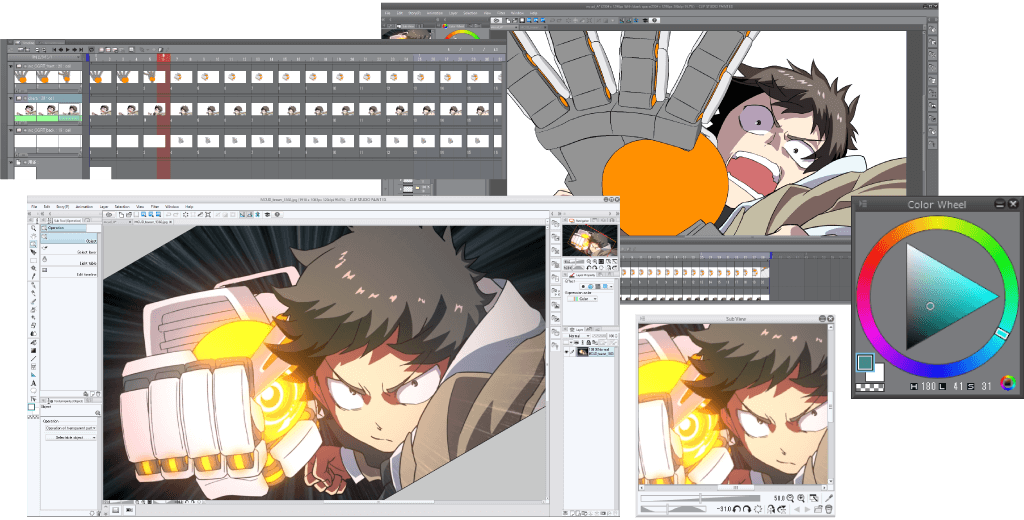Click the main teal color swatch in Color Wheel
Viewport: 1024px width, 520px height.
pyautogui.click(x=864, y=363)
